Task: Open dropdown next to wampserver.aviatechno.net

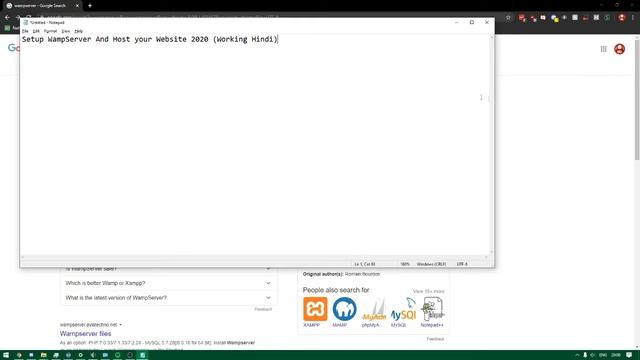Action: (120, 325)
